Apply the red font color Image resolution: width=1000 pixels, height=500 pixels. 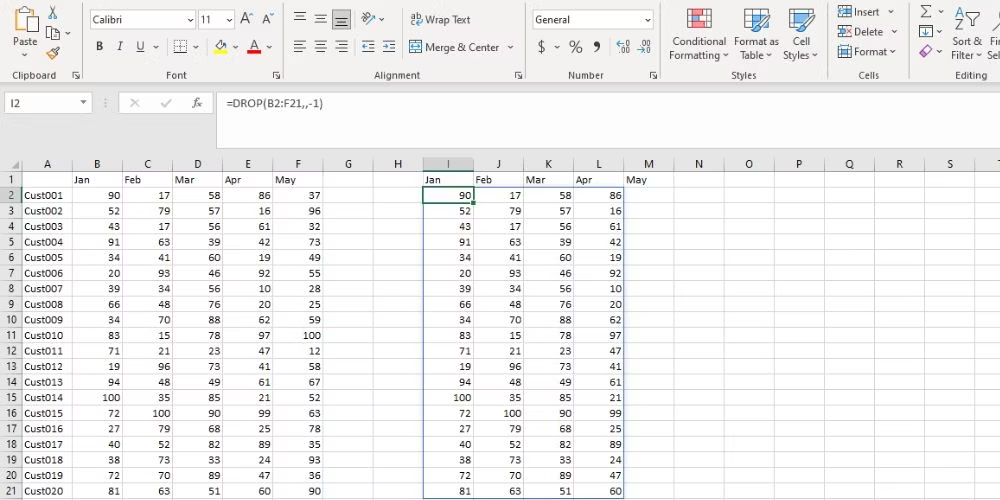pyautogui.click(x=254, y=47)
